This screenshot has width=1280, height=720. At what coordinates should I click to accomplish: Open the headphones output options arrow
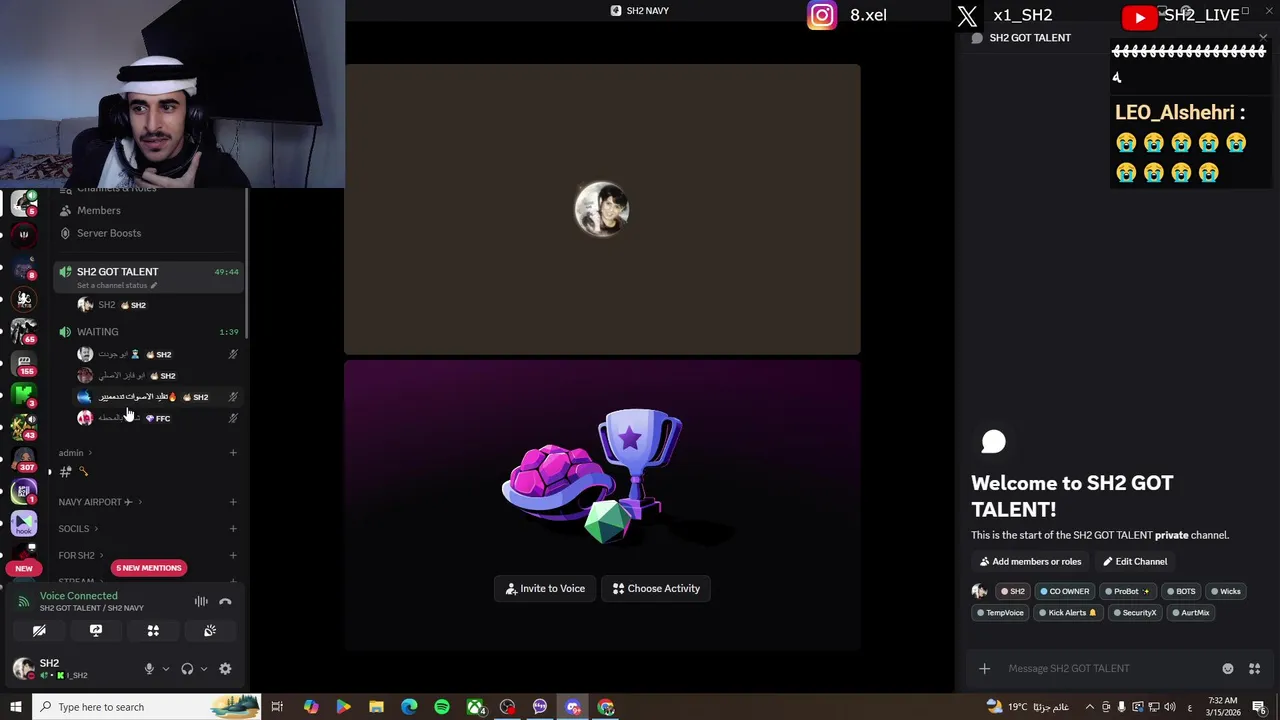point(203,669)
